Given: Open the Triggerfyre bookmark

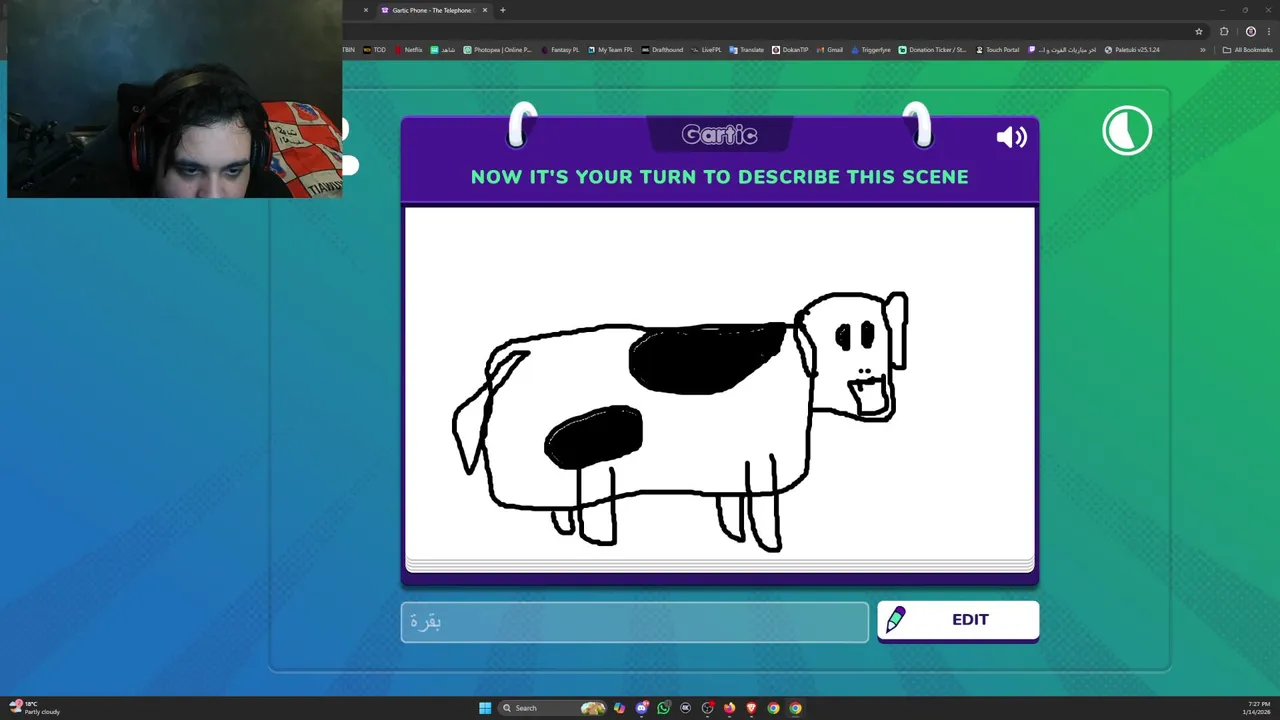Looking at the screenshot, I should click(x=870, y=50).
